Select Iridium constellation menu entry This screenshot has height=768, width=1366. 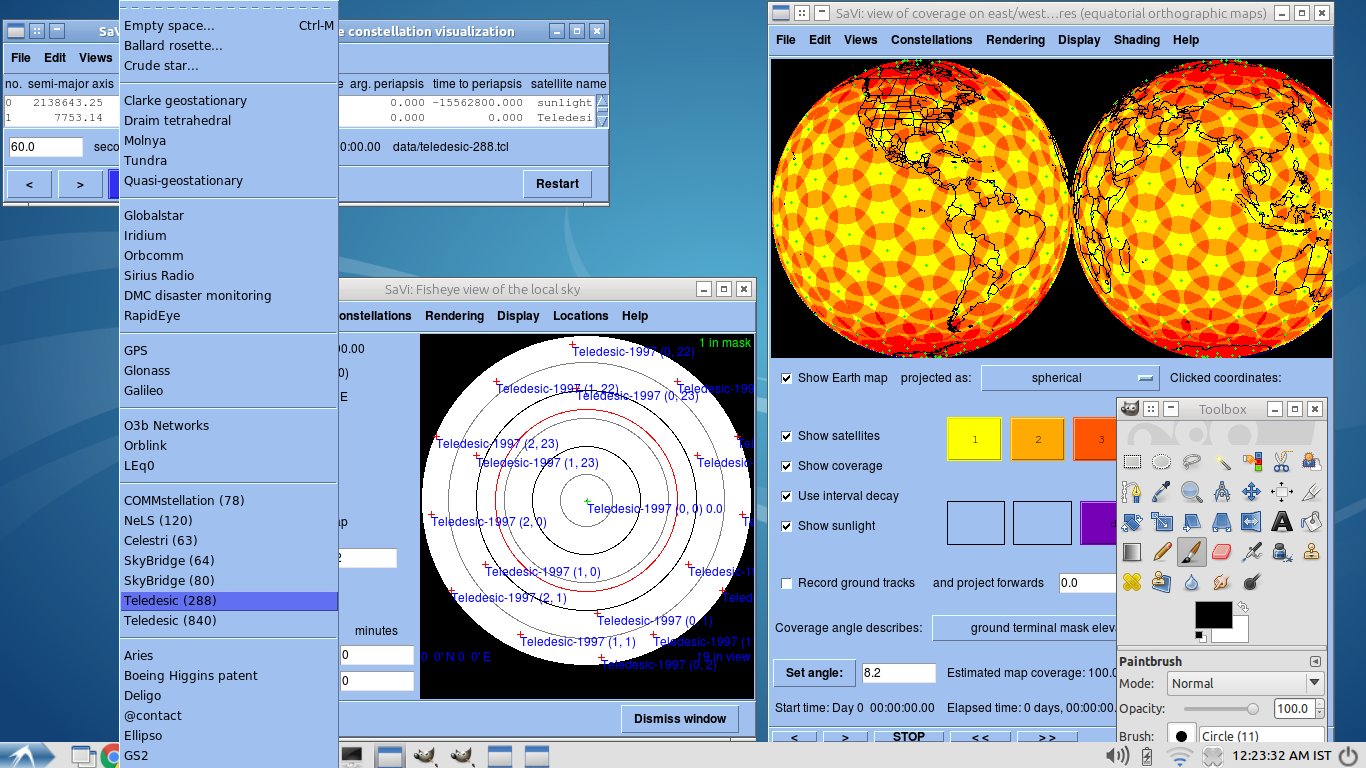[x=228, y=236]
